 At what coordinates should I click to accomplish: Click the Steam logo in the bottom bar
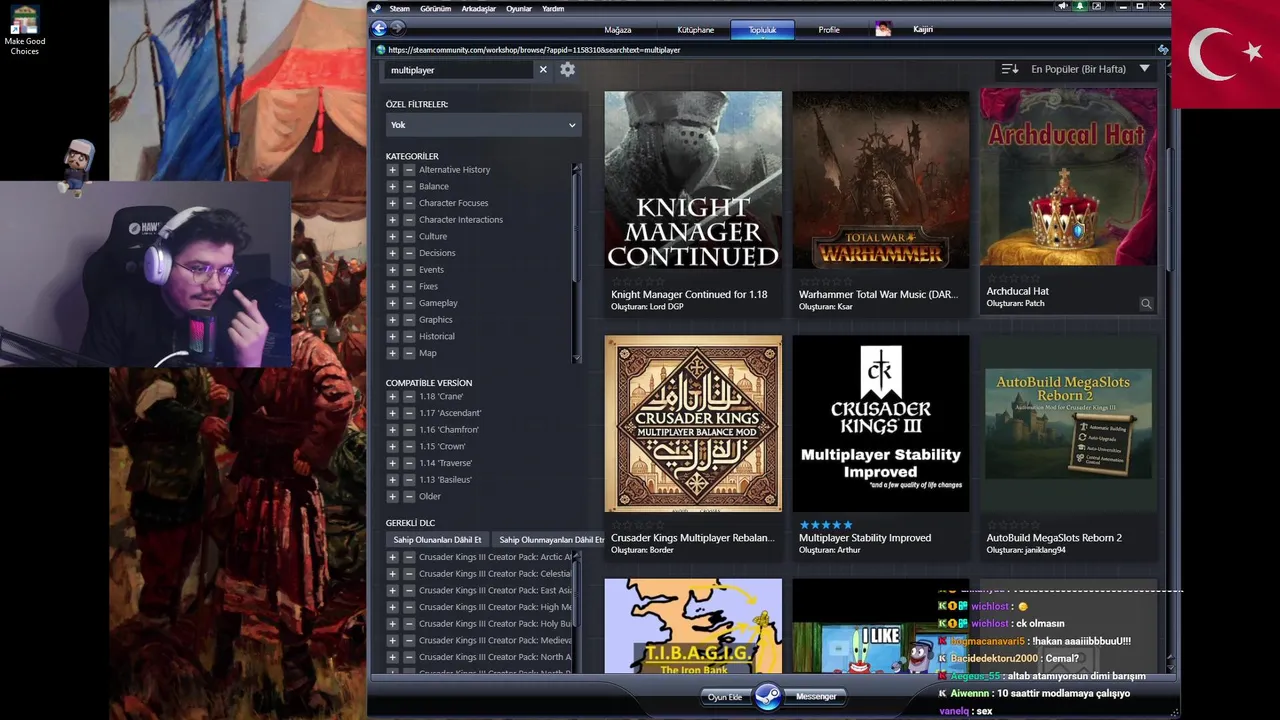(768, 696)
